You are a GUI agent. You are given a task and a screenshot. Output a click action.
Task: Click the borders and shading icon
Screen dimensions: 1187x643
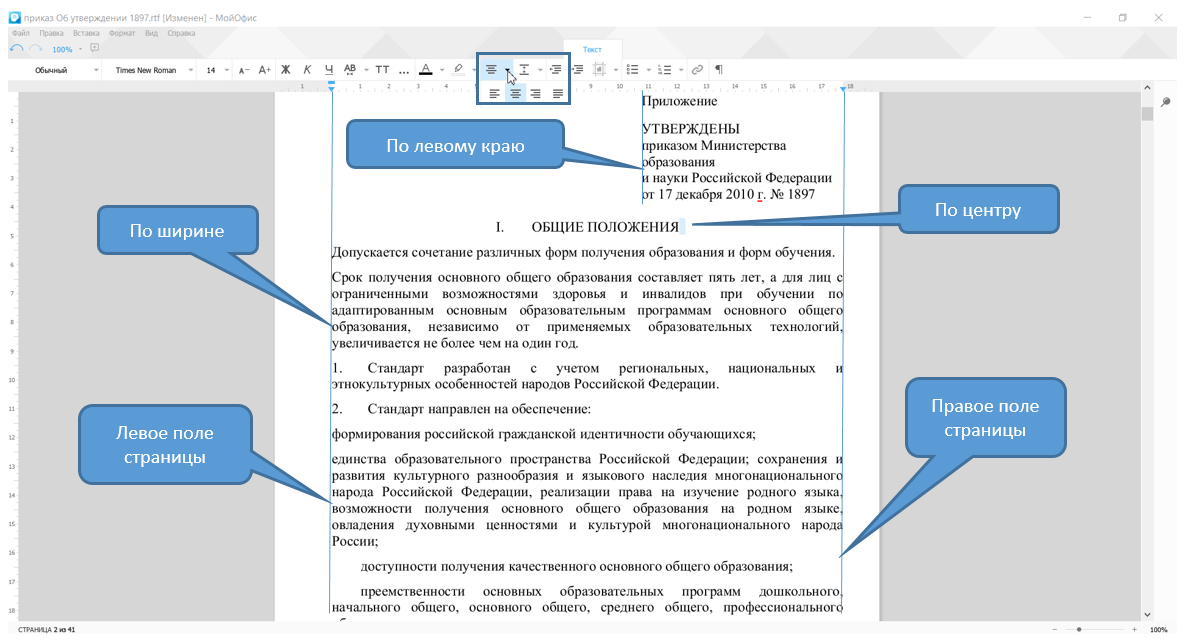point(599,70)
